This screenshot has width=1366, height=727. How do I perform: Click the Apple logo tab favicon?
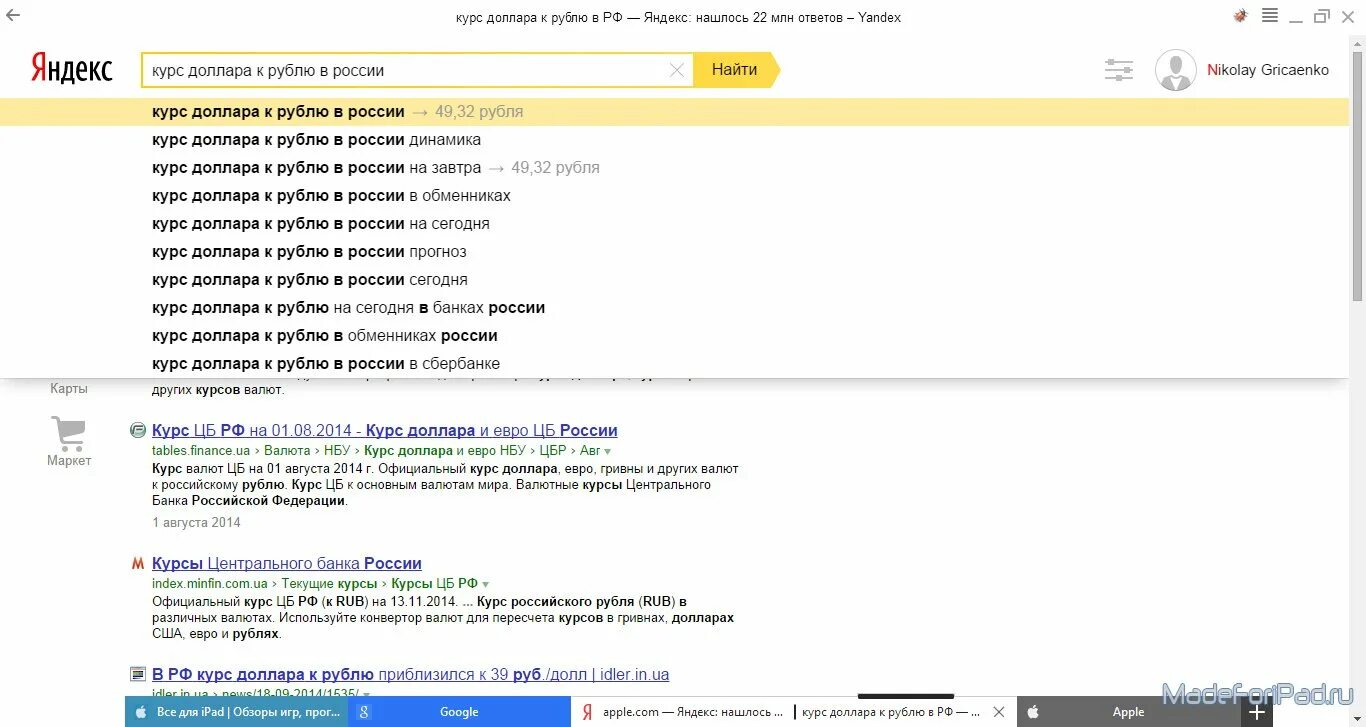pos(1033,712)
